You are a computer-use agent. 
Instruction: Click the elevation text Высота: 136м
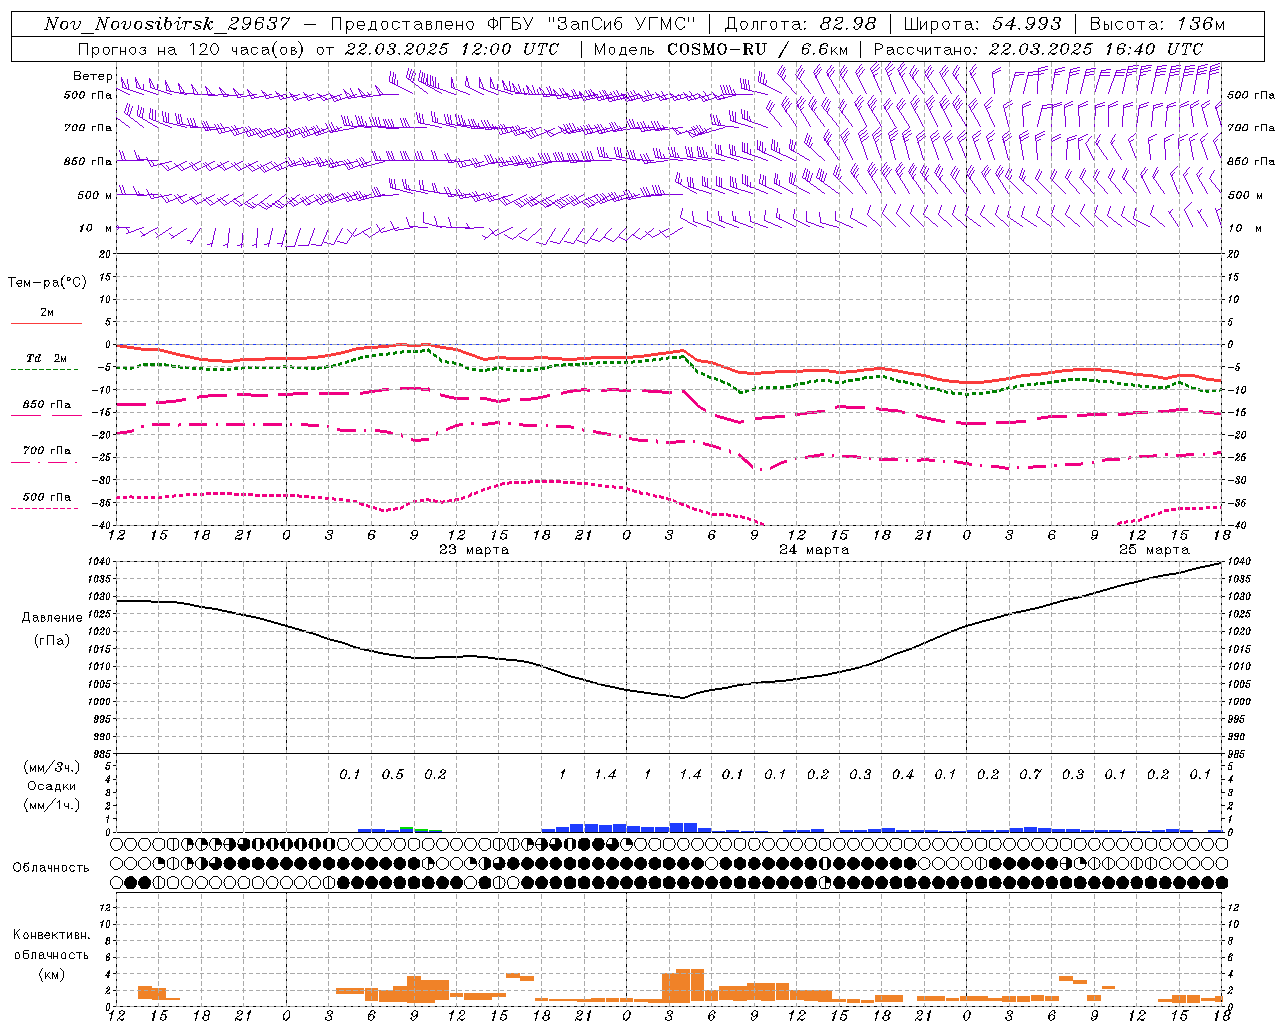tap(1157, 24)
